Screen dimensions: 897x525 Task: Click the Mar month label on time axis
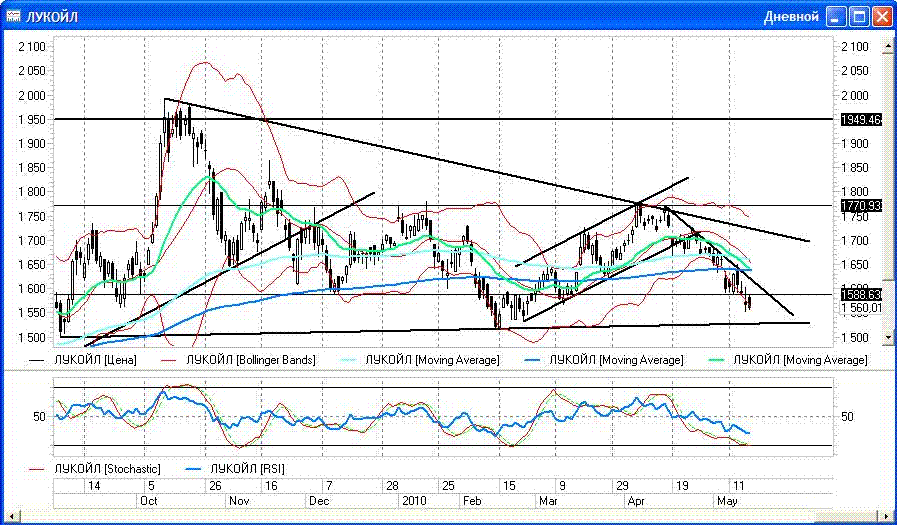coord(547,501)
